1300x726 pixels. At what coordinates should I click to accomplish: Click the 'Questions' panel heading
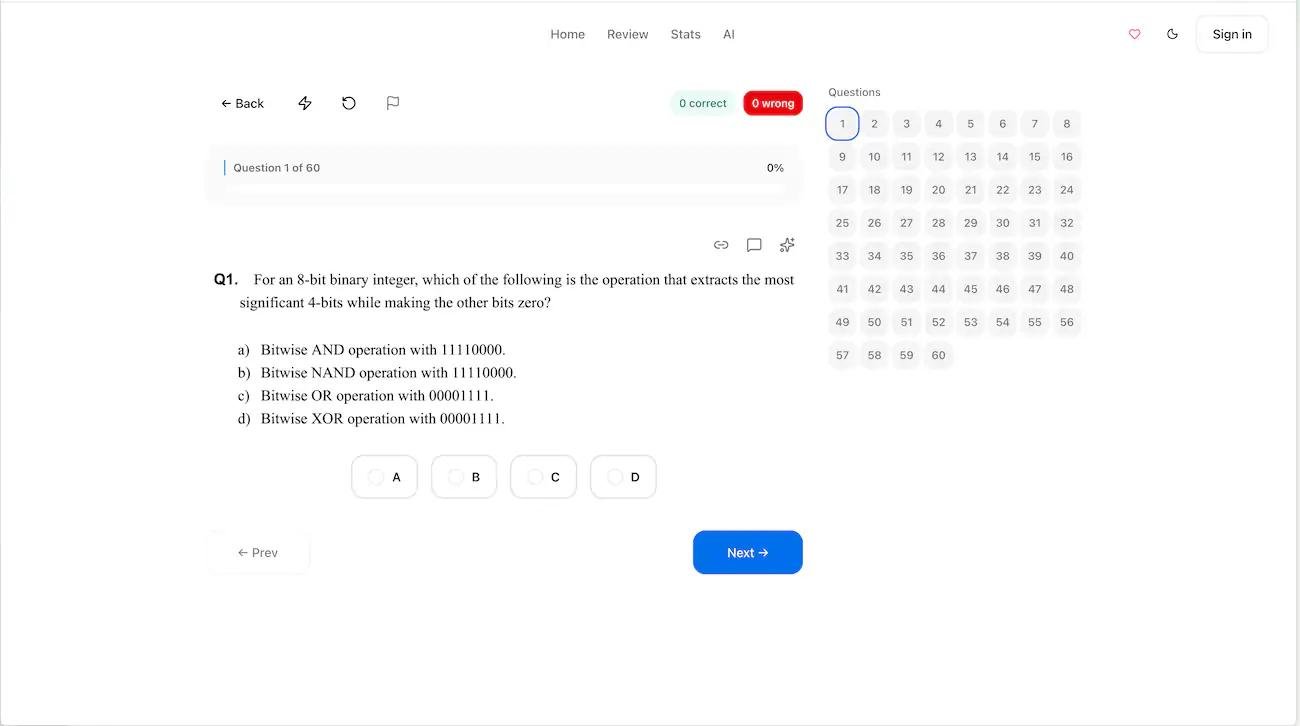click(x=854, y=92)
